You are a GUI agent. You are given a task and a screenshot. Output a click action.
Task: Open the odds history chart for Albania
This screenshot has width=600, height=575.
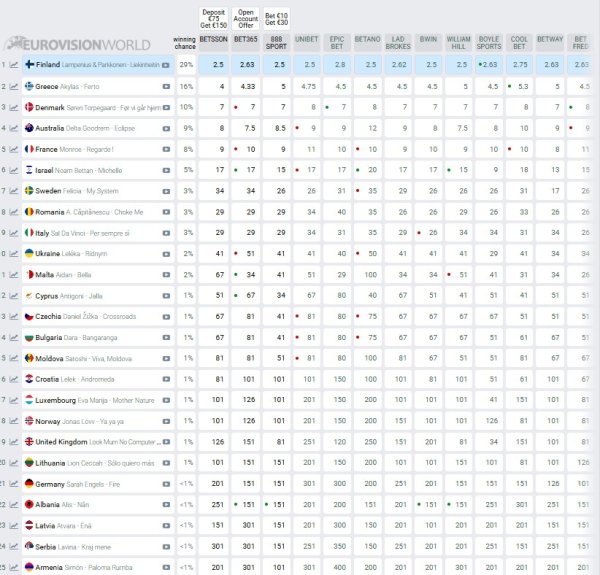point(14,505)
